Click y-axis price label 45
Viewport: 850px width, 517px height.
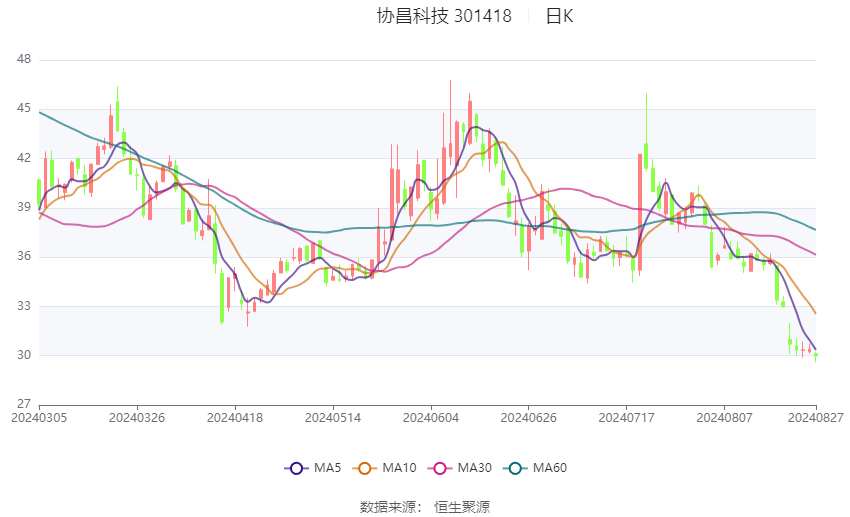pos(24,108)
